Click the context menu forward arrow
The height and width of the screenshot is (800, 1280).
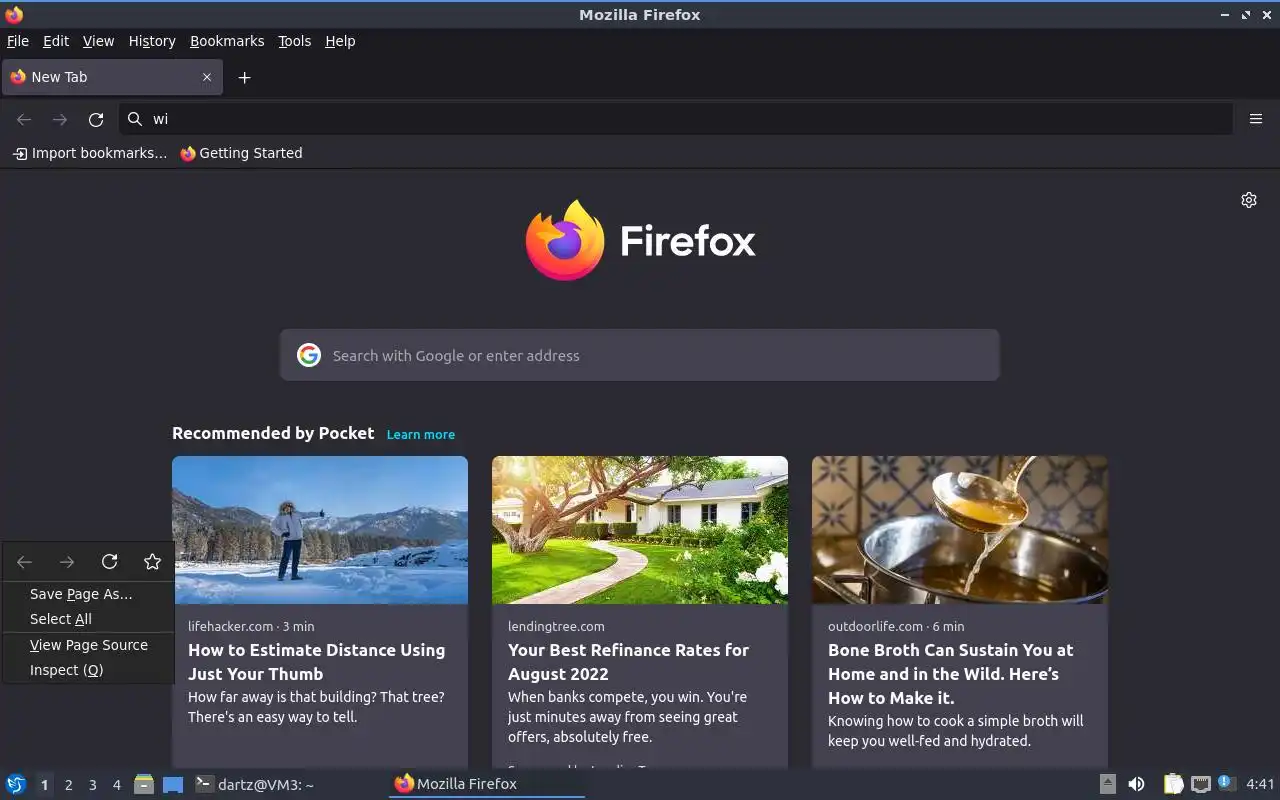(67, 562)
